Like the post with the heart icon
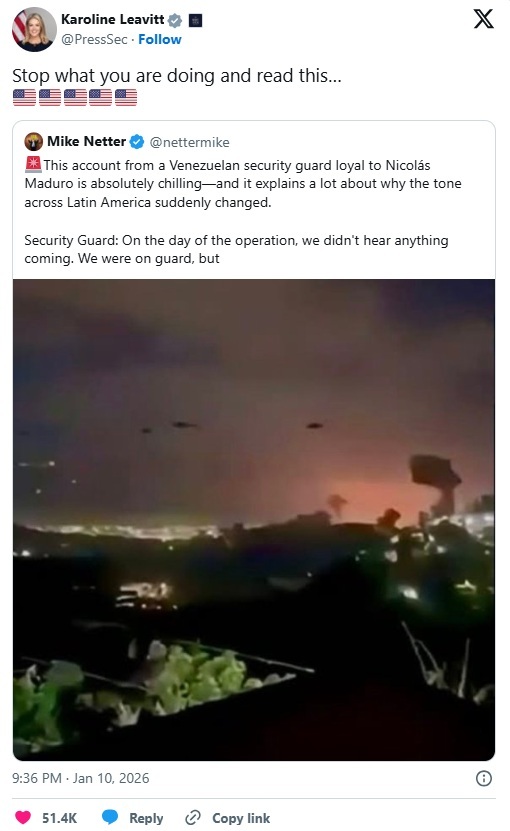The image size is (510, 831). (x=23, y=817)
